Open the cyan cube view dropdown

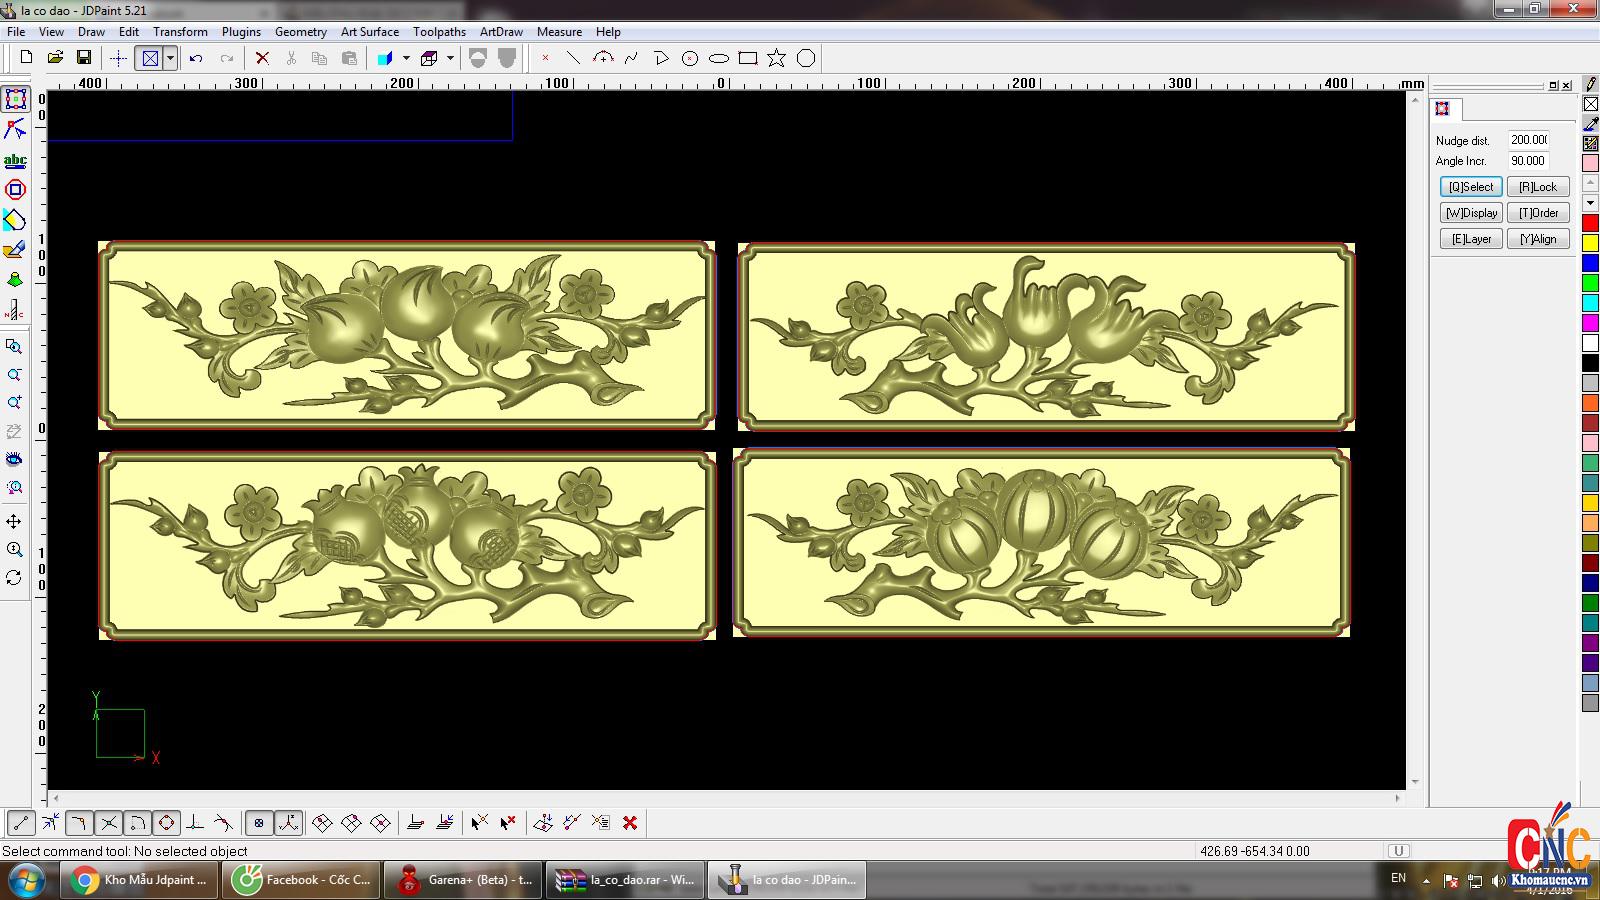click(406, 58)
